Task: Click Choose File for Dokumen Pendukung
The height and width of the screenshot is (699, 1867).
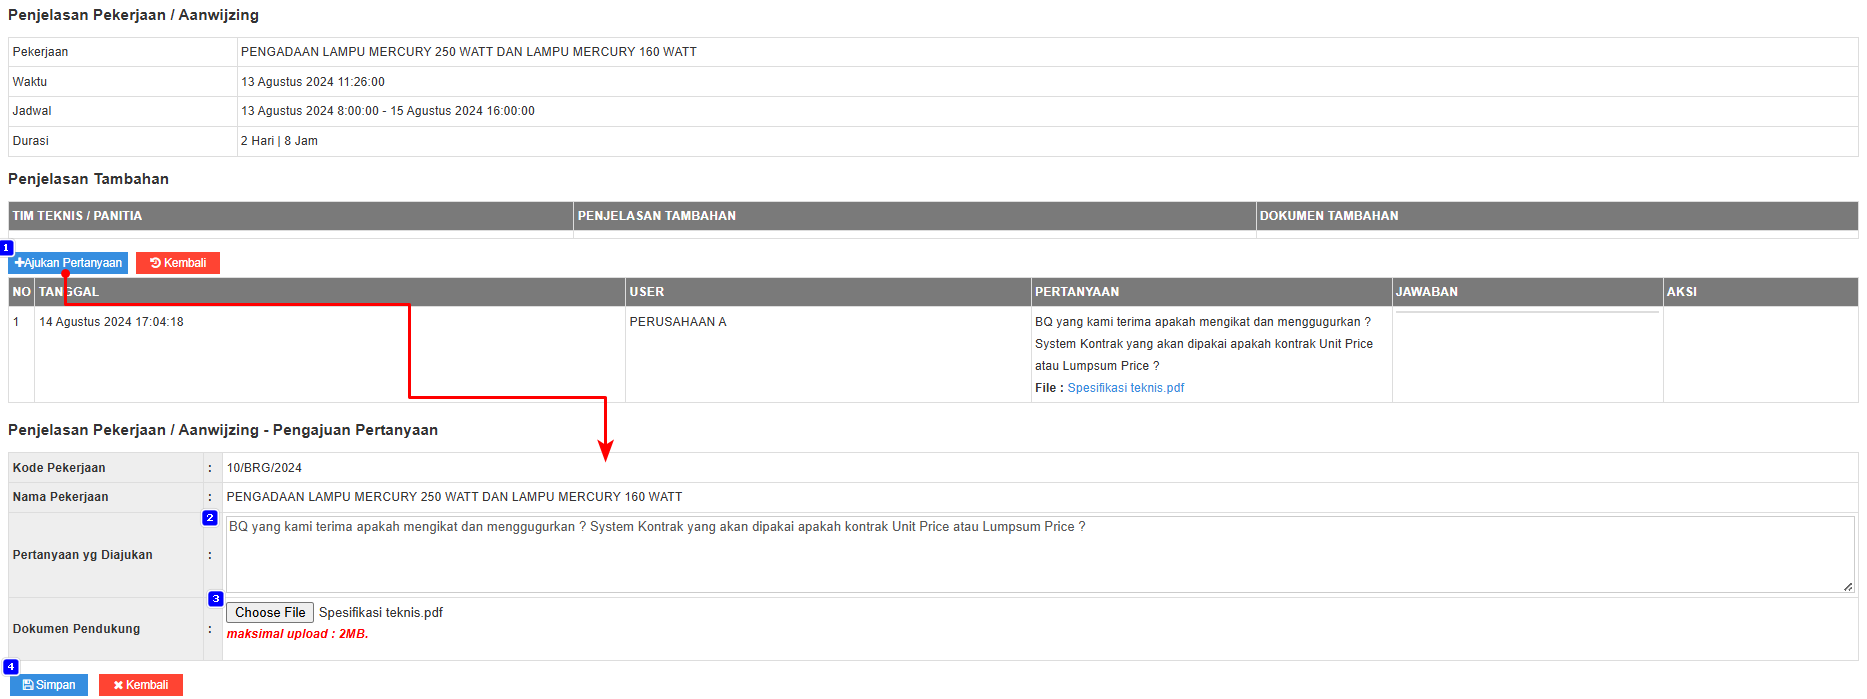Action: [270, 613]
